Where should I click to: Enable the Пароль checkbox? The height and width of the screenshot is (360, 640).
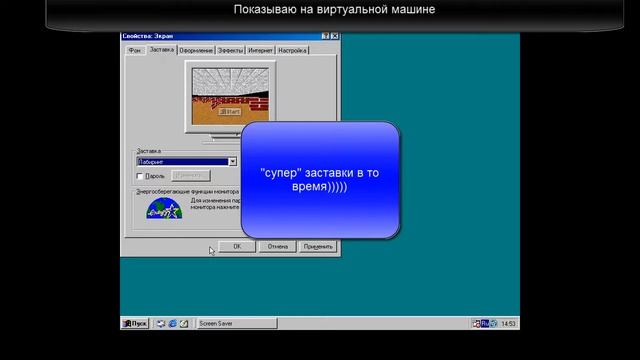coord(140,176)
